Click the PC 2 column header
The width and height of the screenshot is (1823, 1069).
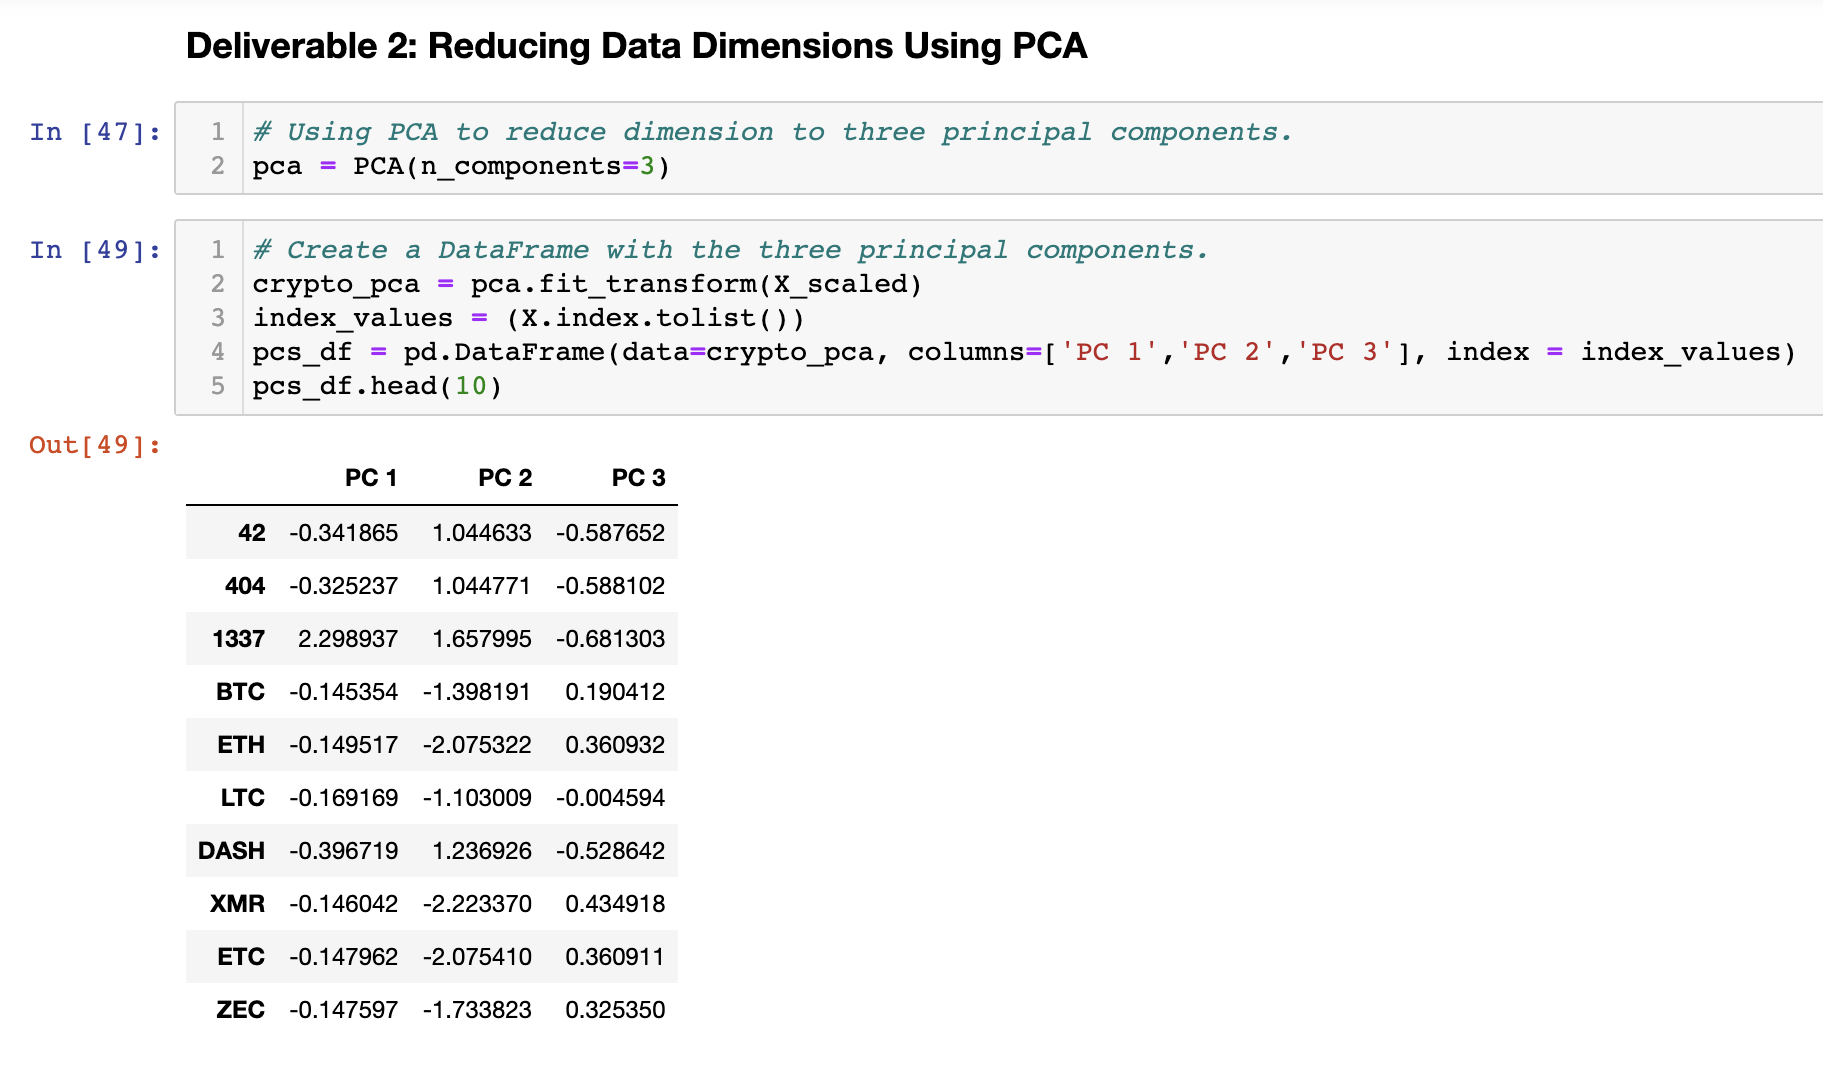click(505, 478)
